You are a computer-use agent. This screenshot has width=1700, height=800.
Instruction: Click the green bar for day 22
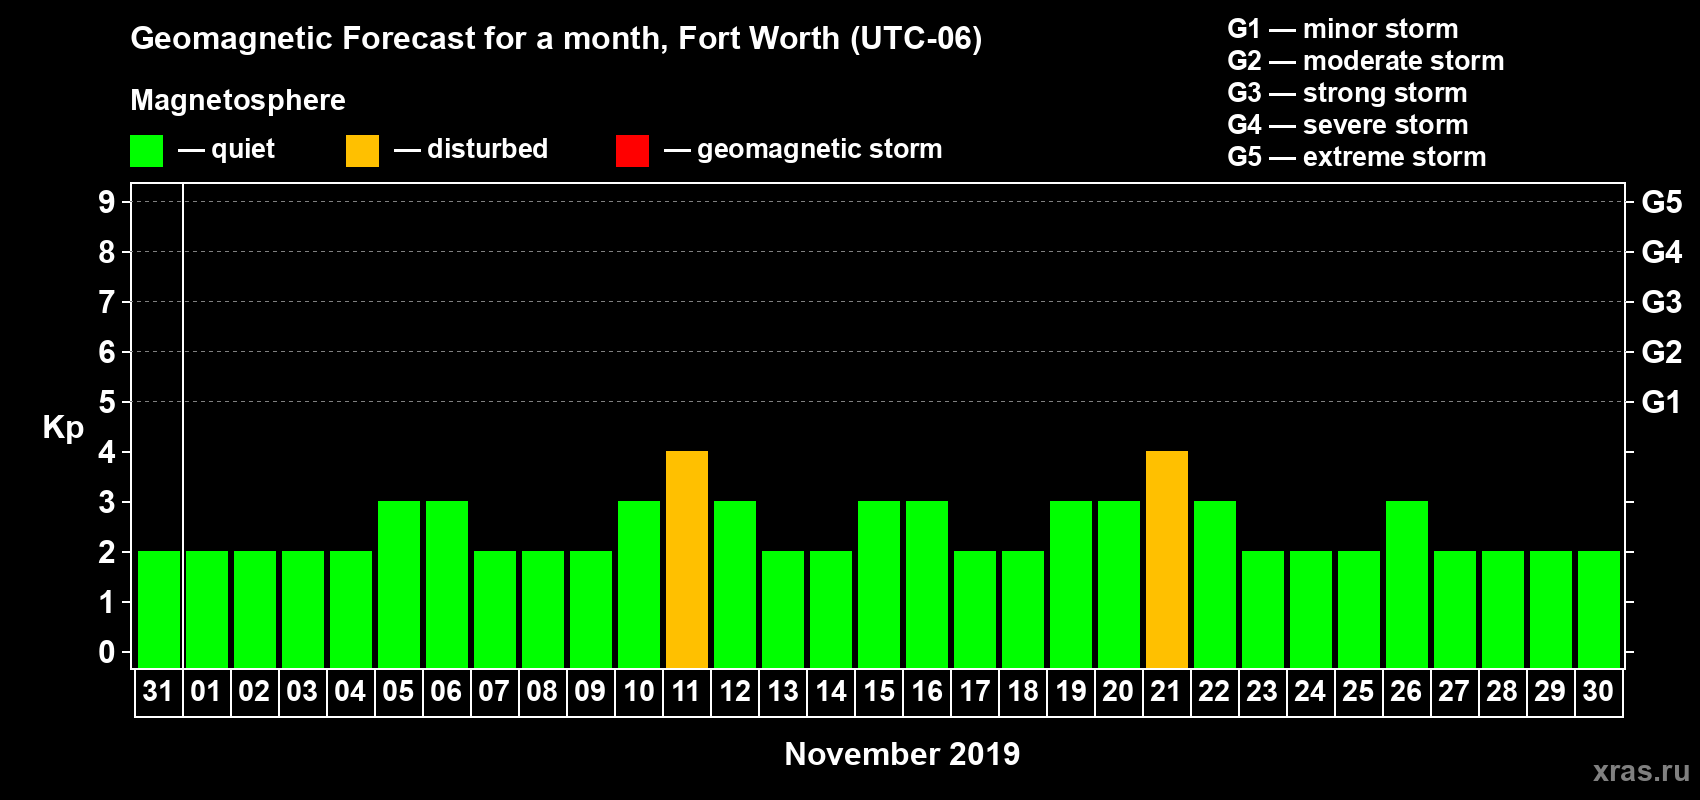pos(1215,584)
